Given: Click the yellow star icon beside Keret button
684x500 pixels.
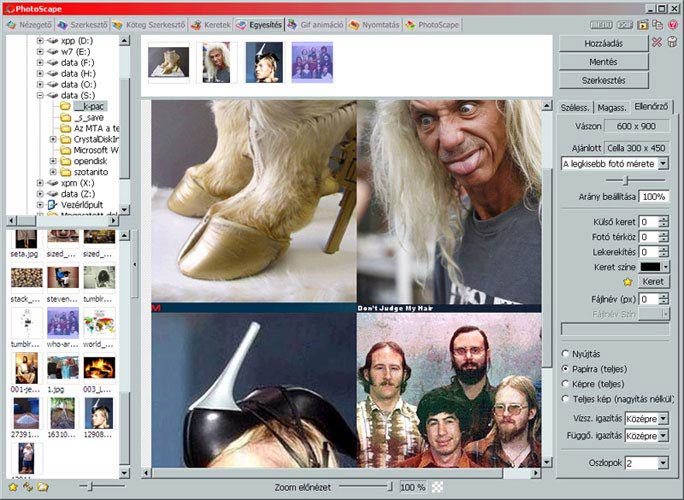Looking at the screenshot, I should tap(627, 282).
